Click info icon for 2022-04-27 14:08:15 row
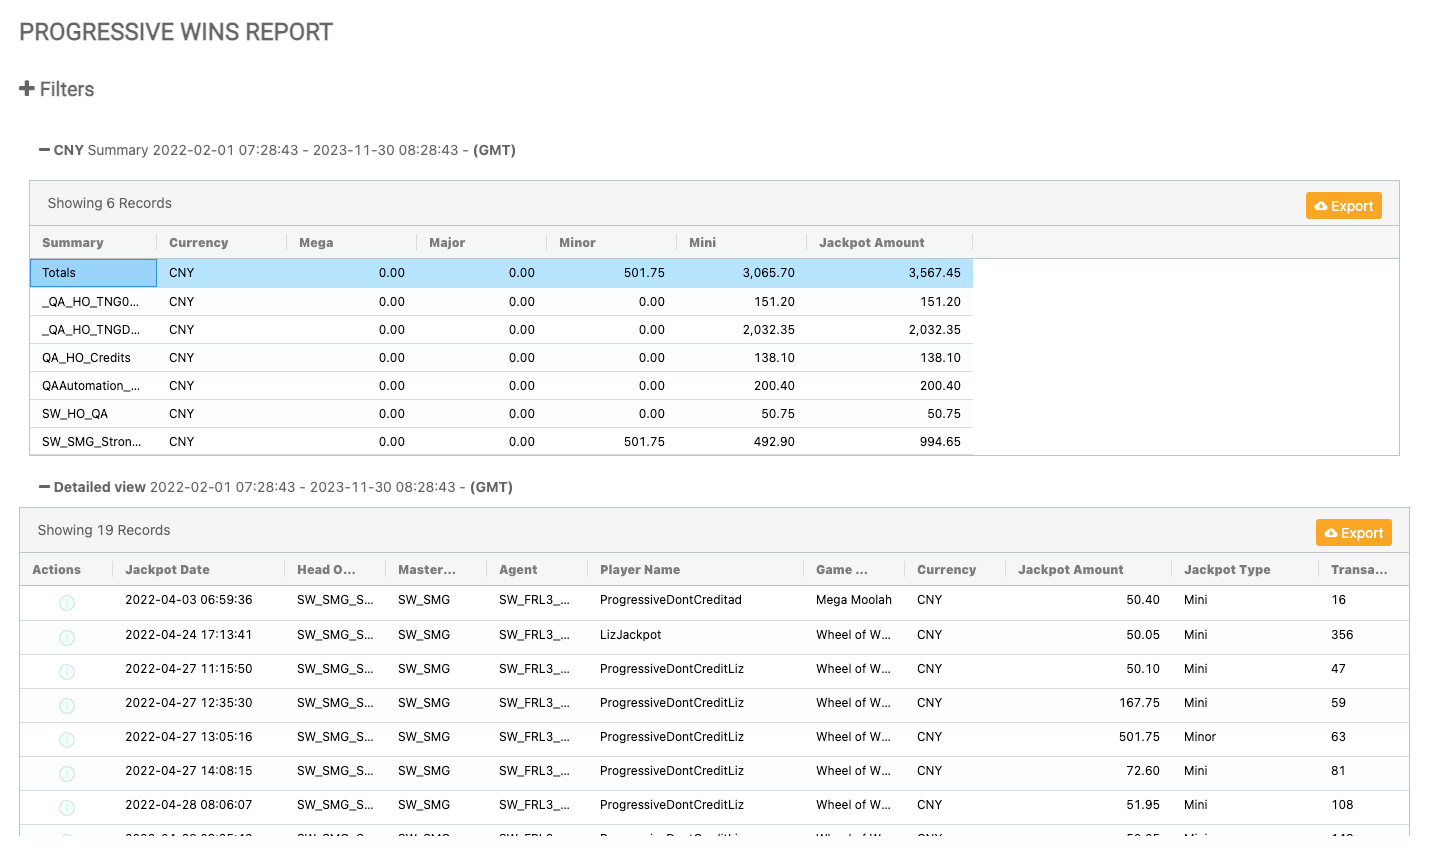Image resolution: width=1434 pixels, height=864 pixels. pos(67,774)
